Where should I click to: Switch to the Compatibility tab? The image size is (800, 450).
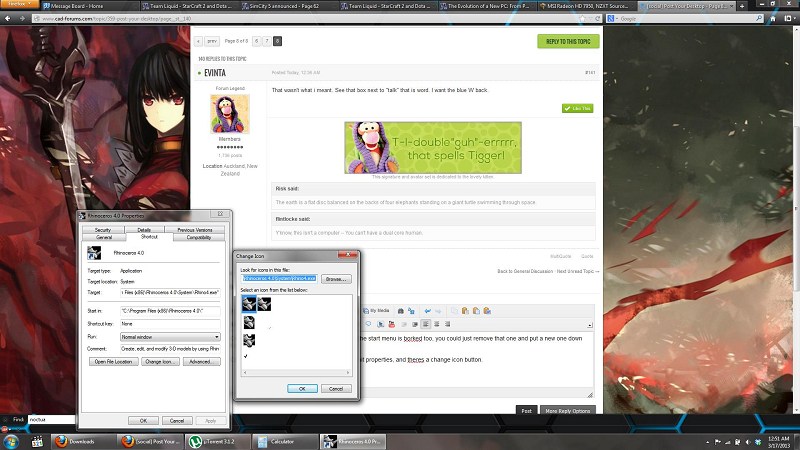198,237
